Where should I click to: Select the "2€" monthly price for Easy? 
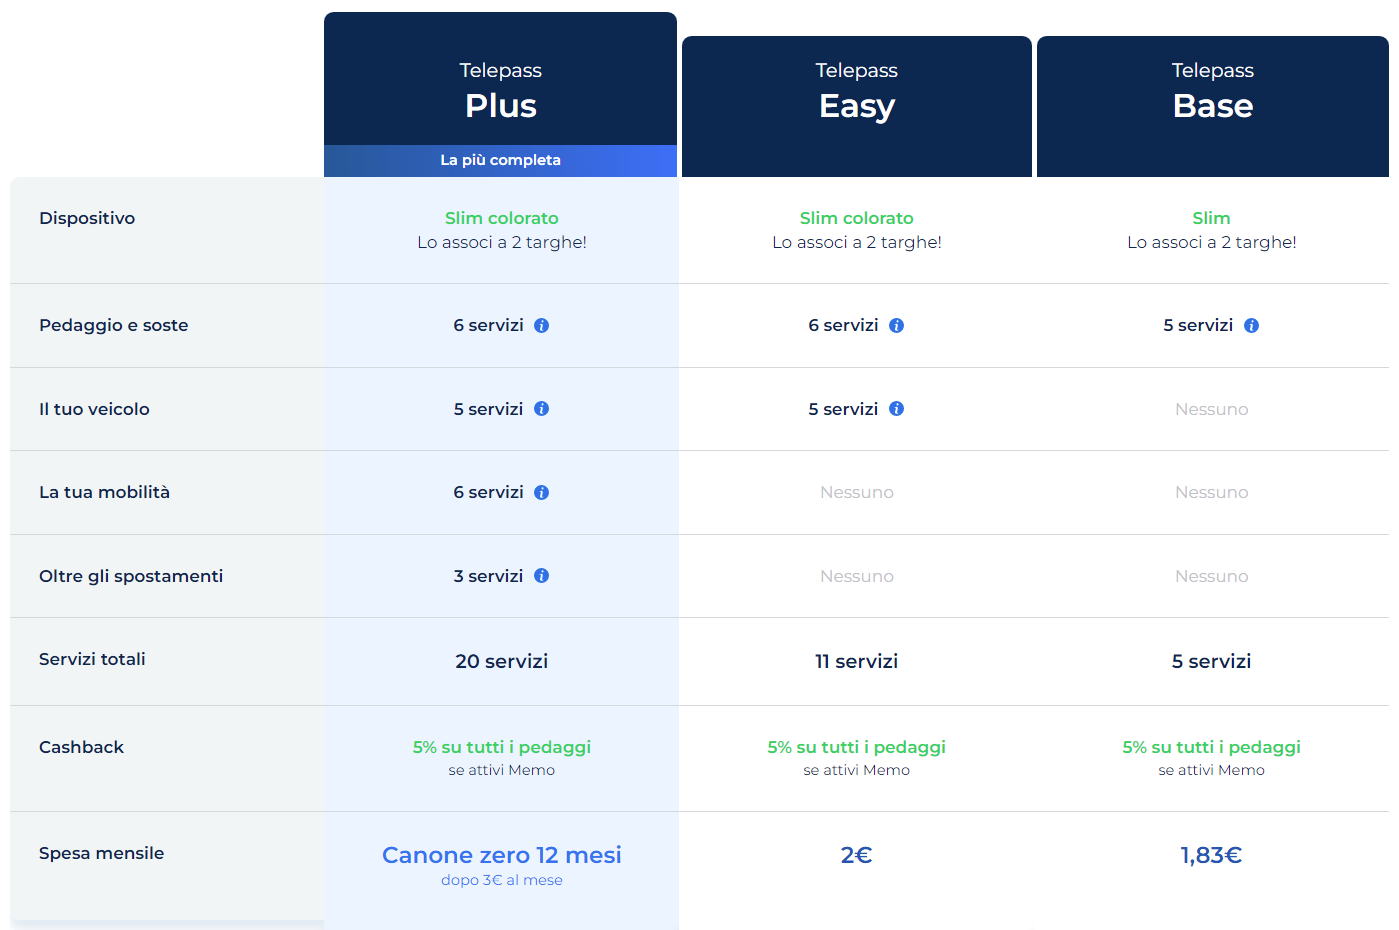857,855
